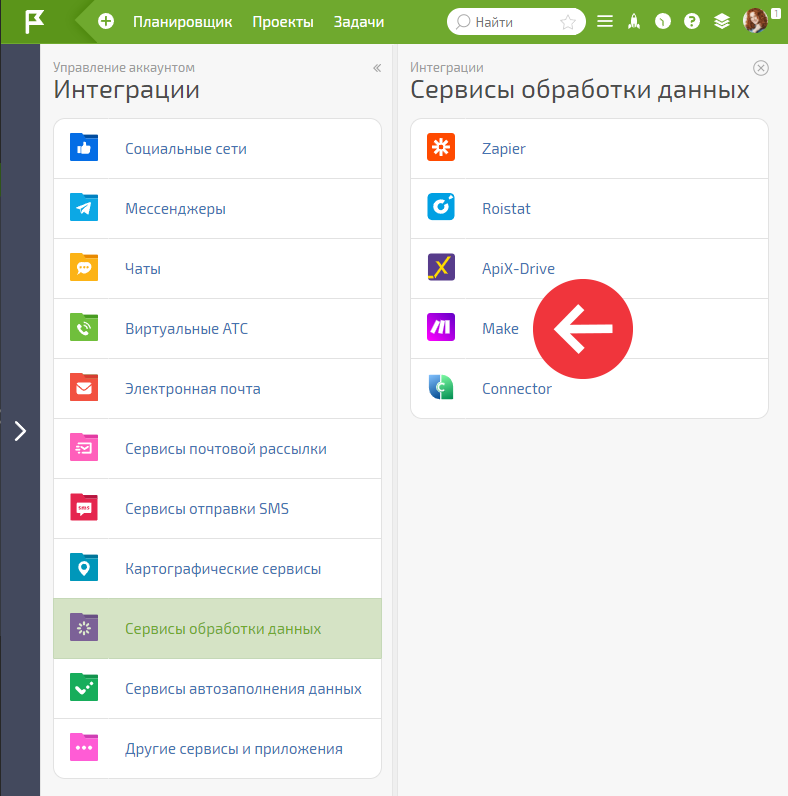Click the layers stack icon in header
Viewport: 788px width, 796px height.
(721, 21)
